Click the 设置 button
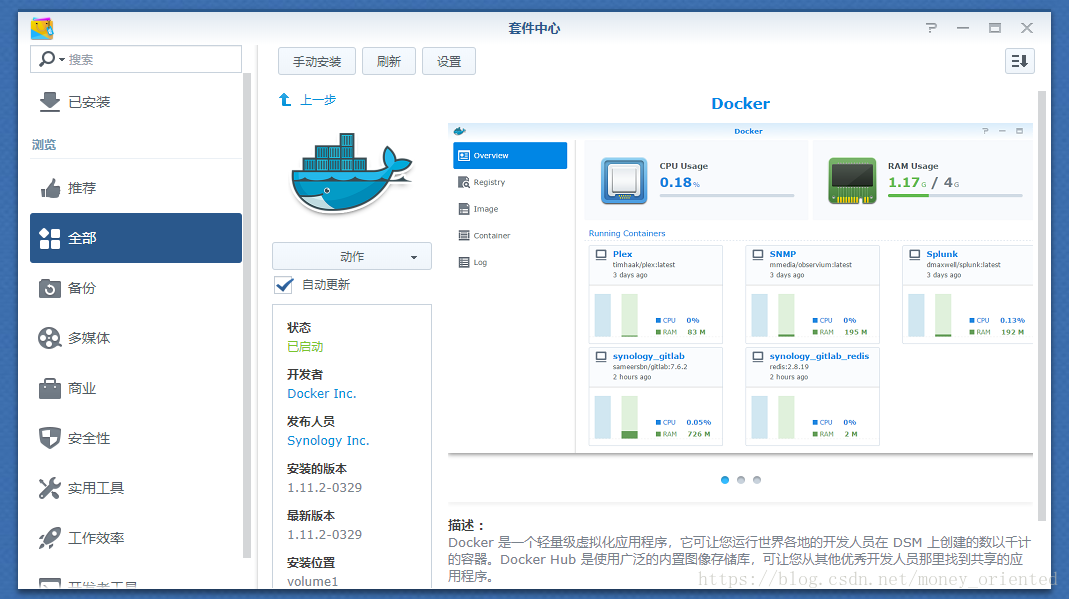The height and width of the screenshot is (599, 1069). coord(449,61)
